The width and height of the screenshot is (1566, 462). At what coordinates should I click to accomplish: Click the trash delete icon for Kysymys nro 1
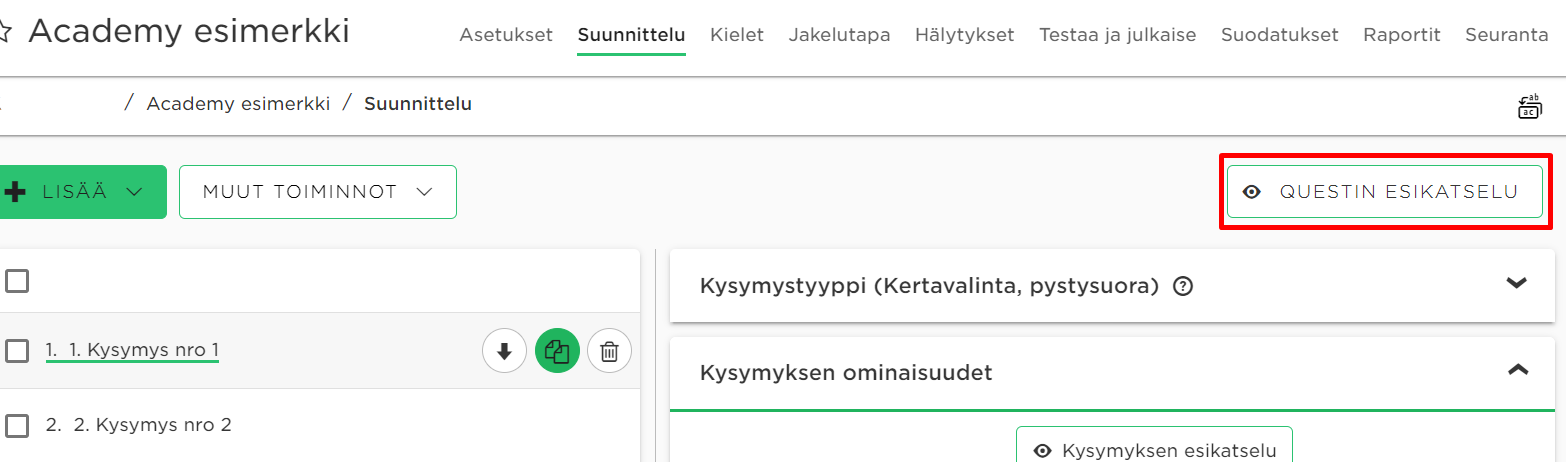click(610, 351)
